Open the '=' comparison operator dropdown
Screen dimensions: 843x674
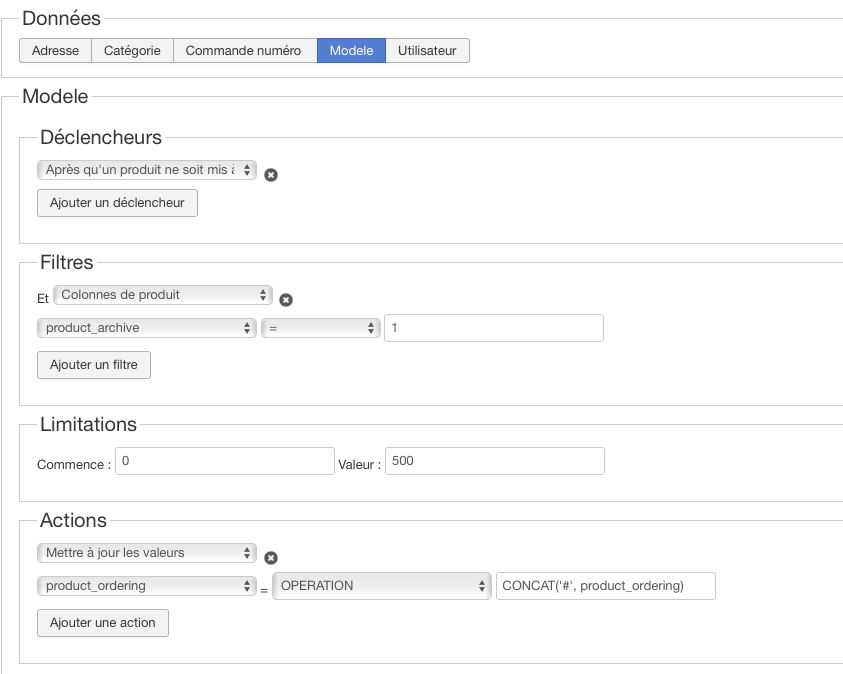coord(321,328)
